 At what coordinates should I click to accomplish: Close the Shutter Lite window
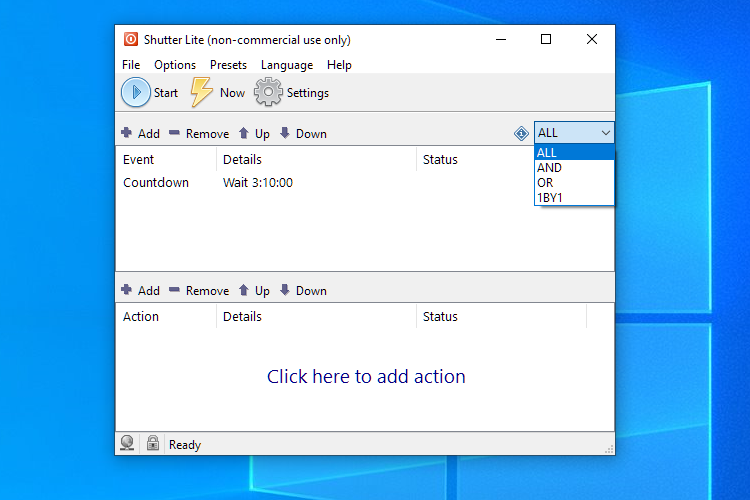[592, 39]
